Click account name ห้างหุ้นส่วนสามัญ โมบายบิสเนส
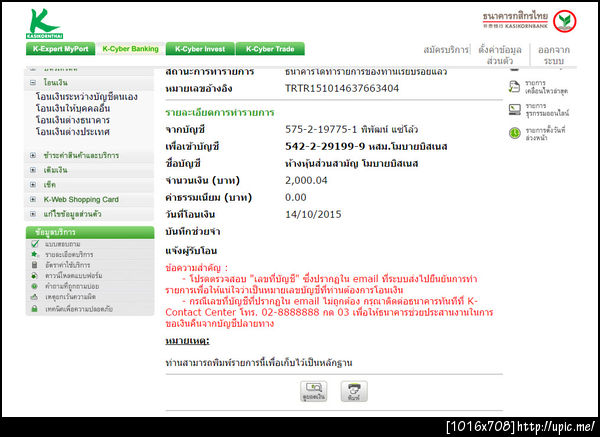600x437 pixels. (x=352, y=164)
